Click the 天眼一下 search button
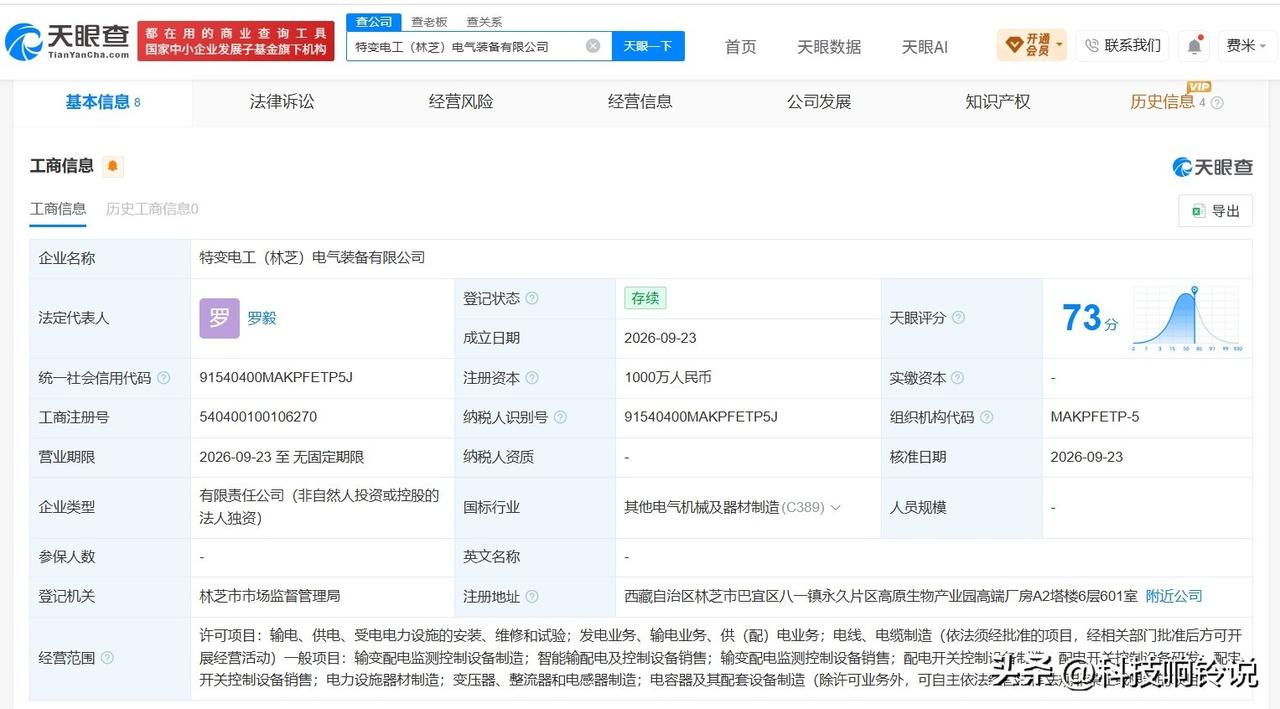 pyautogui.click(x=648, y=46)
